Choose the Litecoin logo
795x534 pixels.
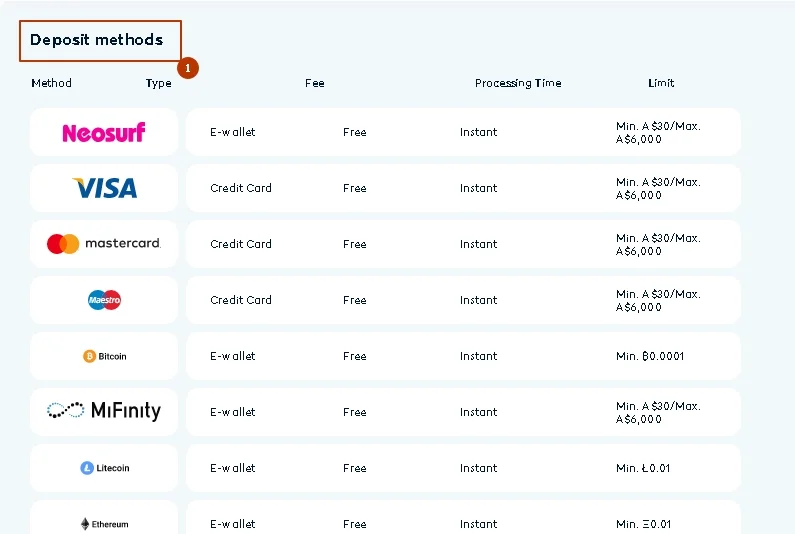pos(104,468)
